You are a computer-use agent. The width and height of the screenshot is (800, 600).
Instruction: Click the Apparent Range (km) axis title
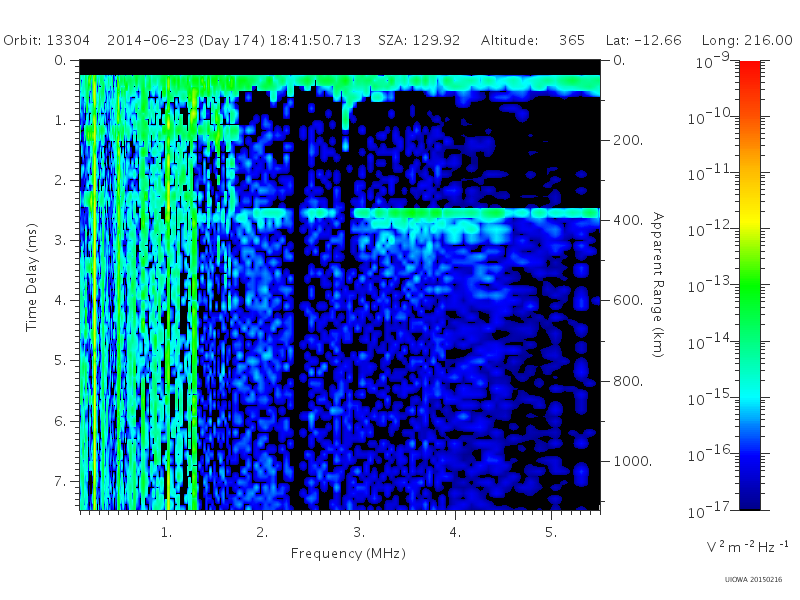(x=658, y=285)
